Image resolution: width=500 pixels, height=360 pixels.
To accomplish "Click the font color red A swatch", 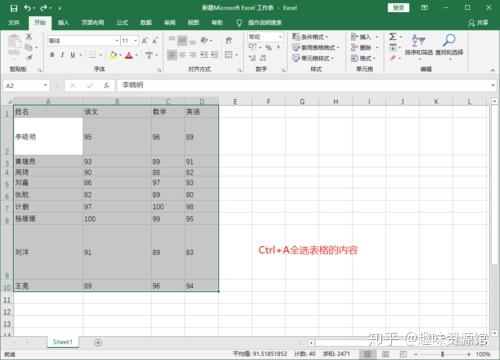I will 129,55.
